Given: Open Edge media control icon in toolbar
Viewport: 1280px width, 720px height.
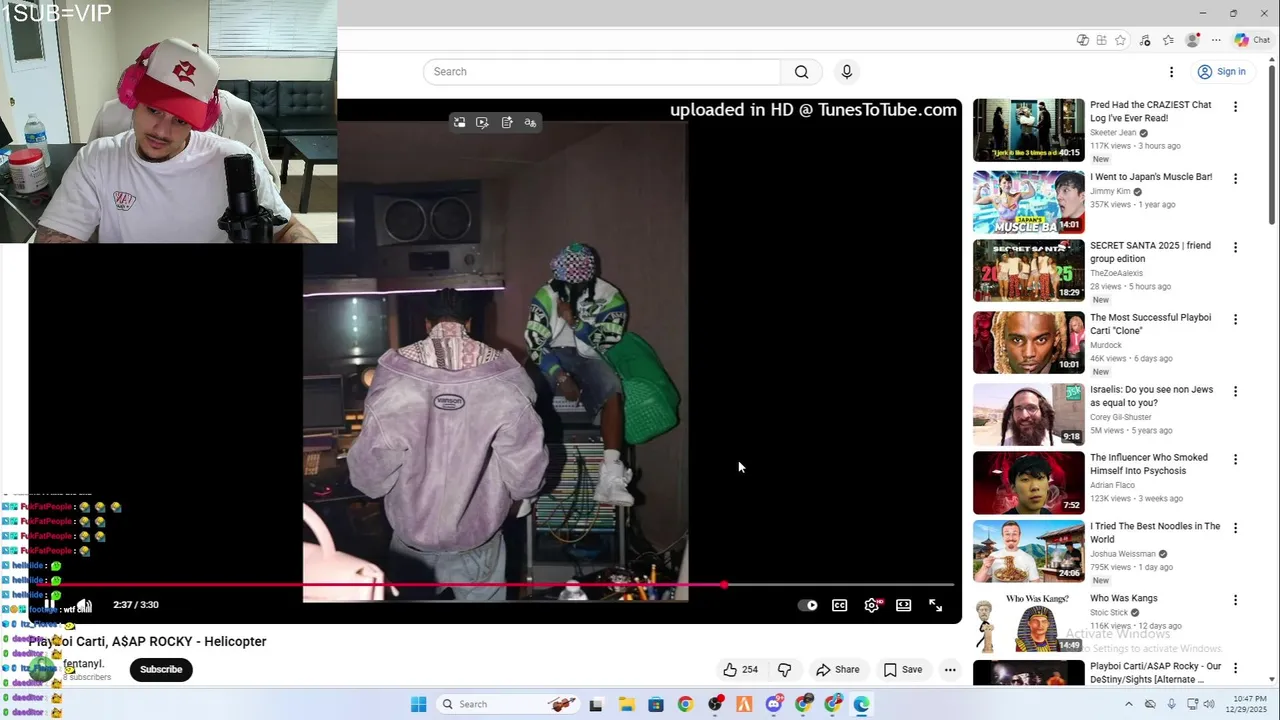Looking at the screenshot, I should 1145,40.
